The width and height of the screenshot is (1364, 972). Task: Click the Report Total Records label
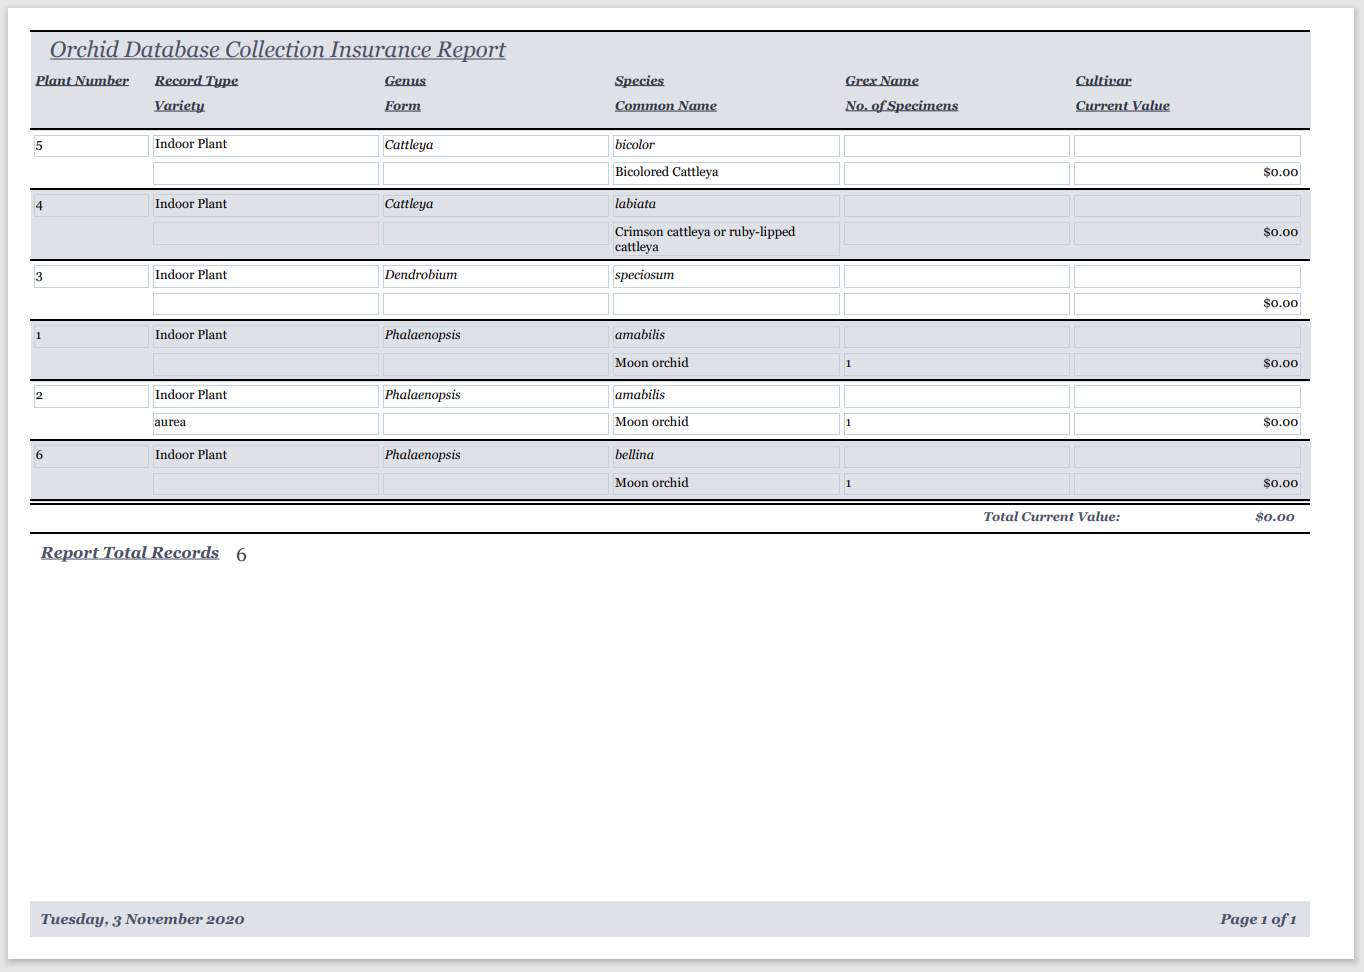[x=130, y=553]
